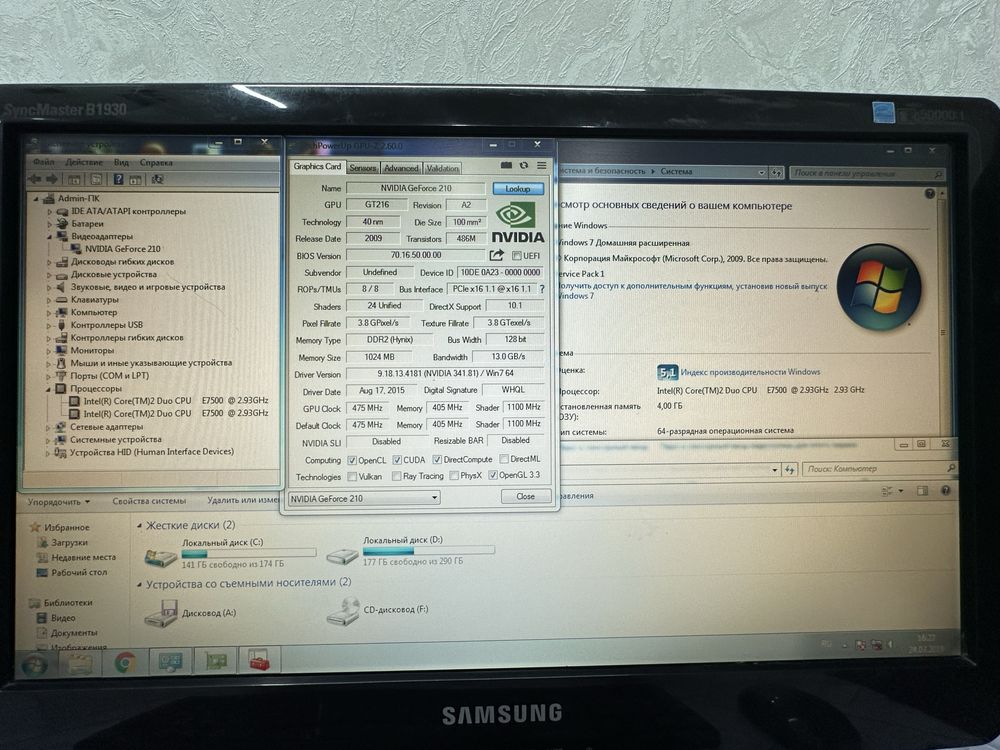Click Explorer preview pane icon
Screen dimensions: 1000x750
click(x=922, y=490)
